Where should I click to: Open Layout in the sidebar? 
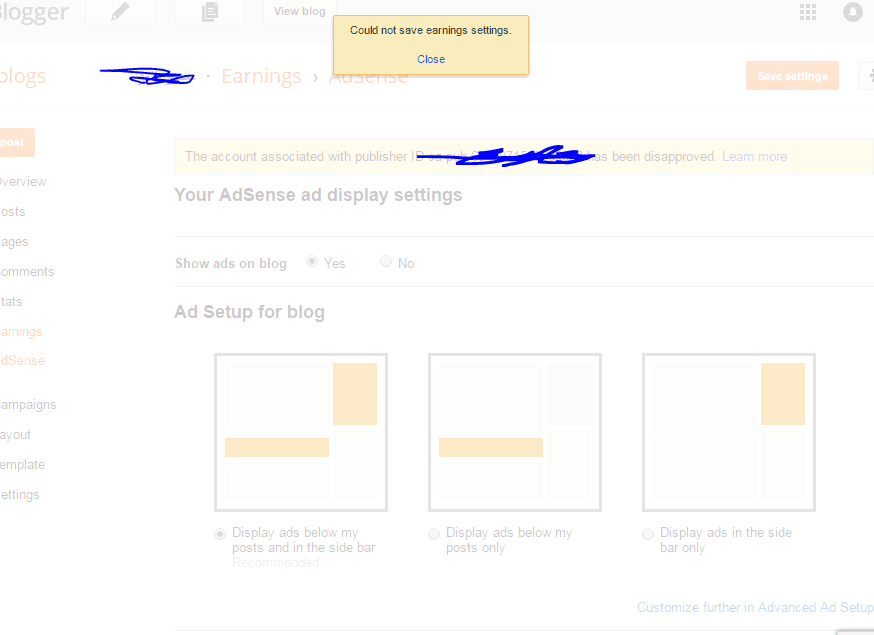click(x=15, y=435)
